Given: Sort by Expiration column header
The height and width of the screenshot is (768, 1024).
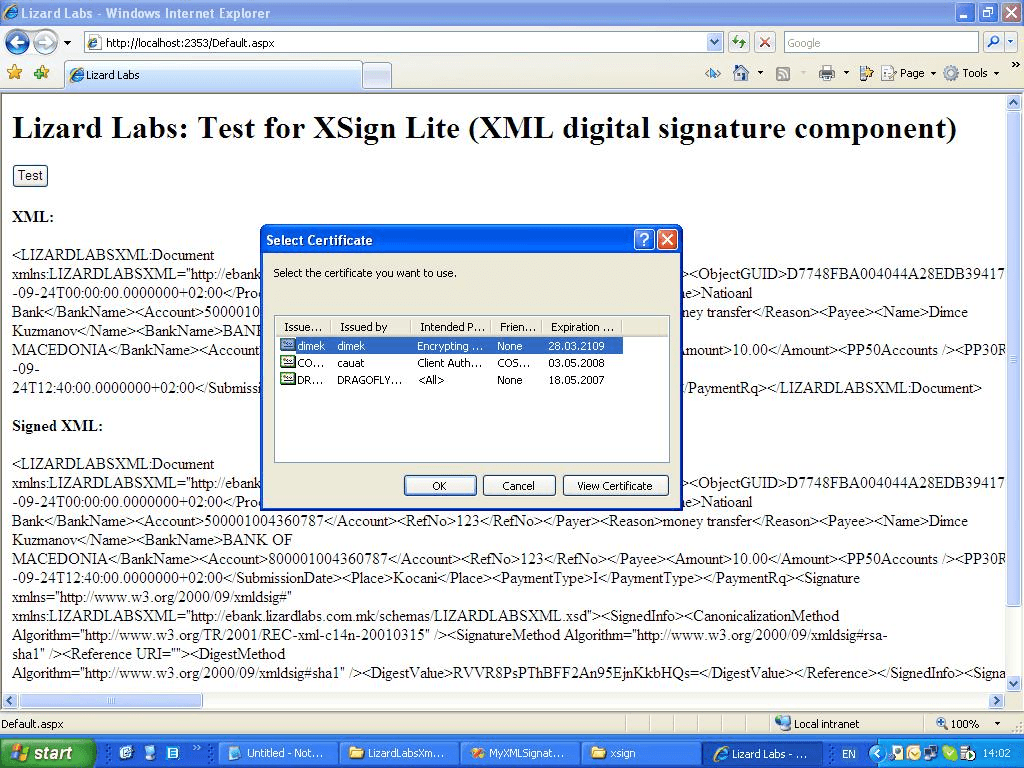Looking at the screenshot, I should pos(581,327).
